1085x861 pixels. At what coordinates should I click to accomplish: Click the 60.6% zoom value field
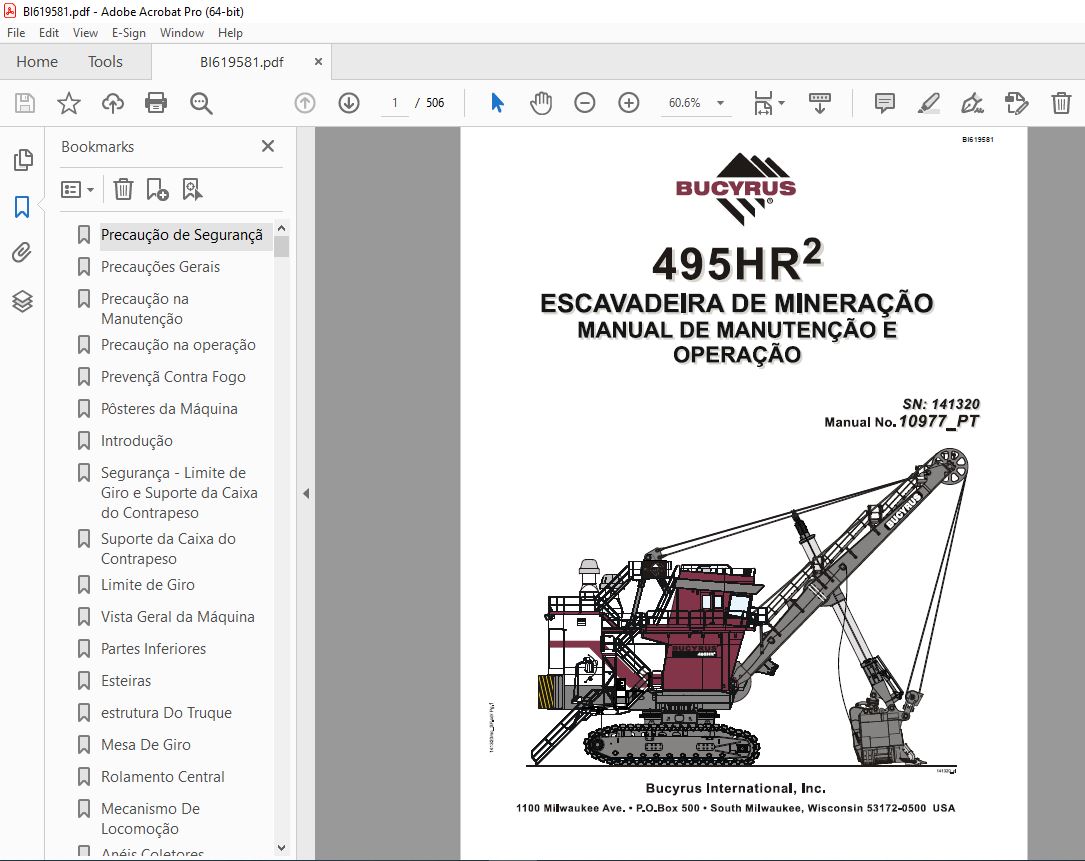coord(684,103)
